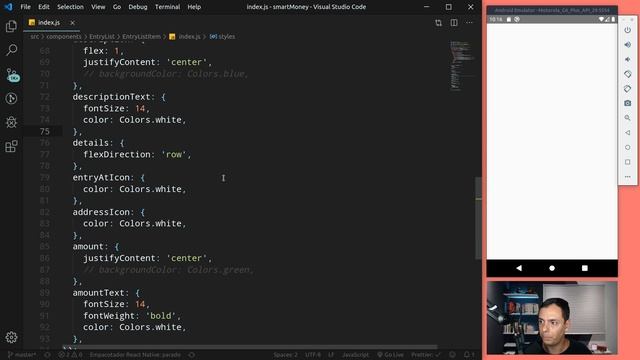Open the Debug menu
This screenshot has height=360, width=640.
click(x=138, y=7)
